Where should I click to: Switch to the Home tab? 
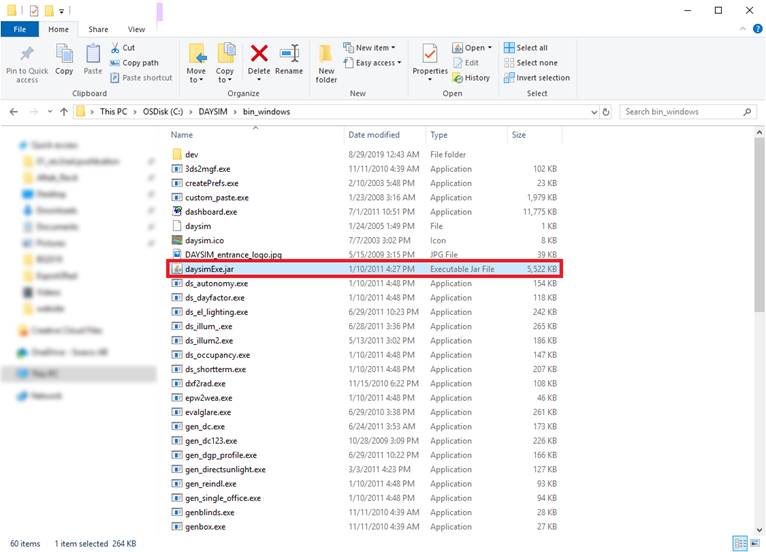point(58,29)
